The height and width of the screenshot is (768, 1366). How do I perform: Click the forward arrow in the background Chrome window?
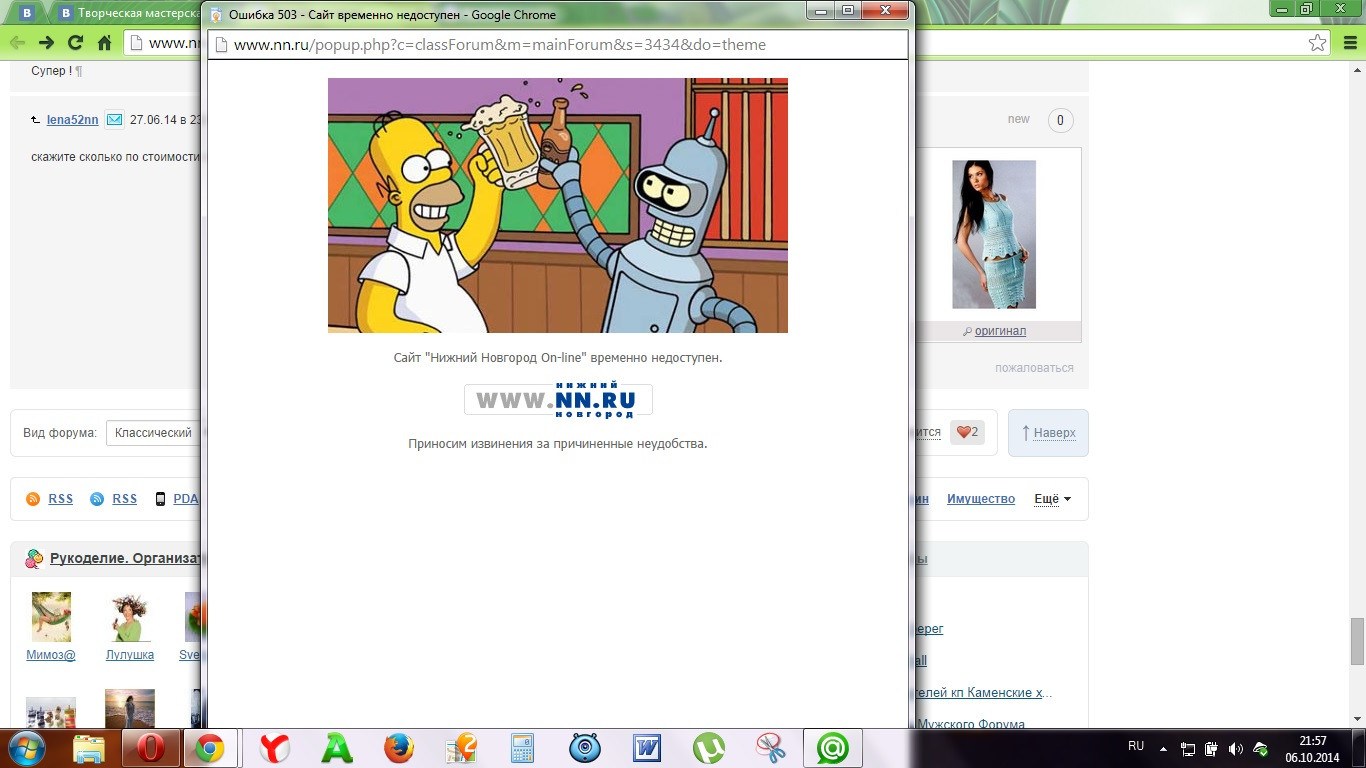[x=46, y=43]
